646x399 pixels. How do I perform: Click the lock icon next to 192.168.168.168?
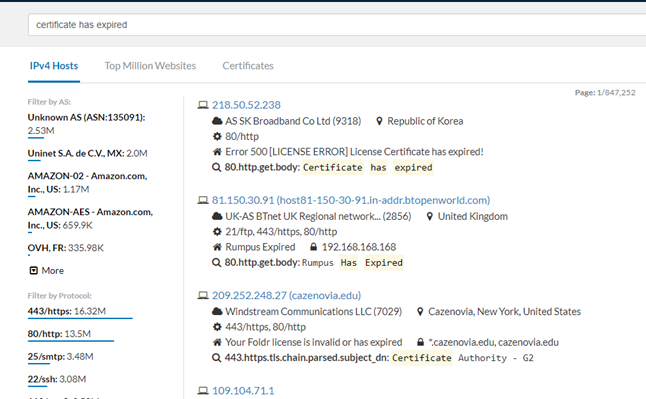point(314,247)
